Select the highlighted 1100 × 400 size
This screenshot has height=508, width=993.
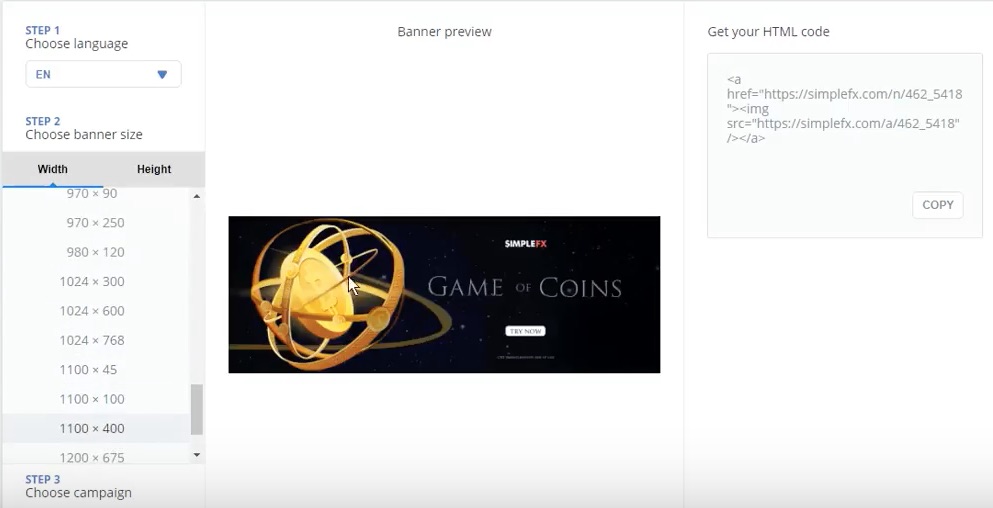click(92, 428)
